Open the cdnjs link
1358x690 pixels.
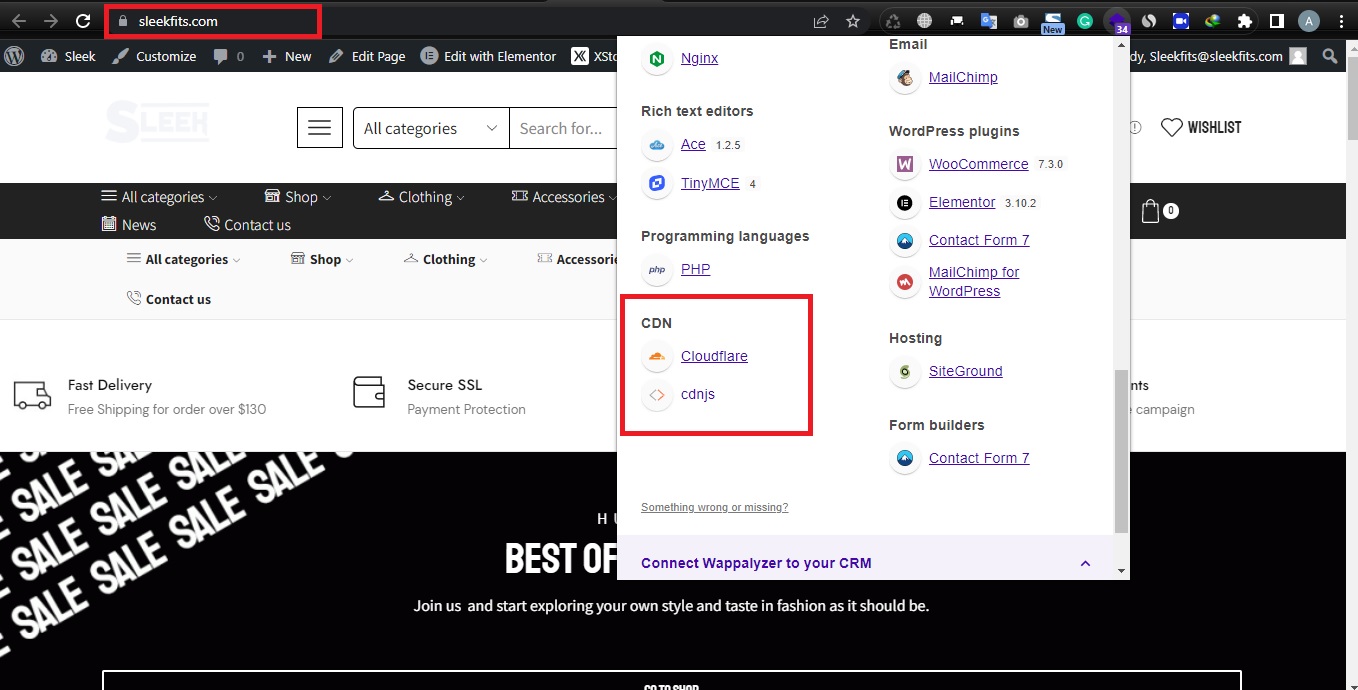pyautogui.click(x=698, y=394)
